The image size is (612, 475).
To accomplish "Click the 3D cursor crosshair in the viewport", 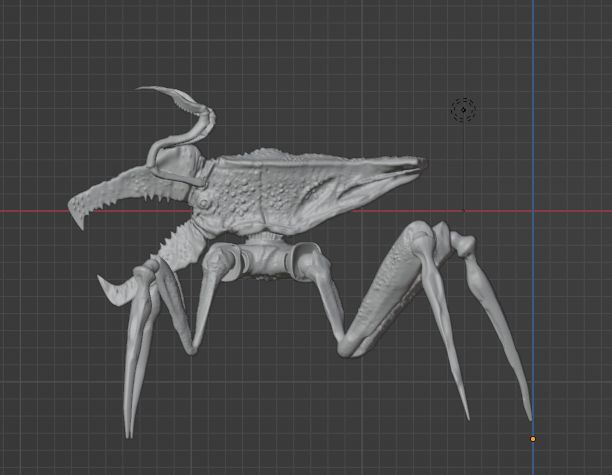I will [x=463, y=110].
